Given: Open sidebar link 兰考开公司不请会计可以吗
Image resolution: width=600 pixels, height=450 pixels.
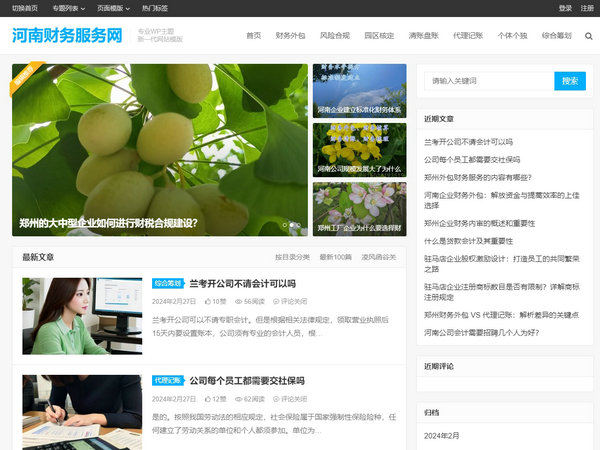Looking at the screenshot, I should coord(468,142).
